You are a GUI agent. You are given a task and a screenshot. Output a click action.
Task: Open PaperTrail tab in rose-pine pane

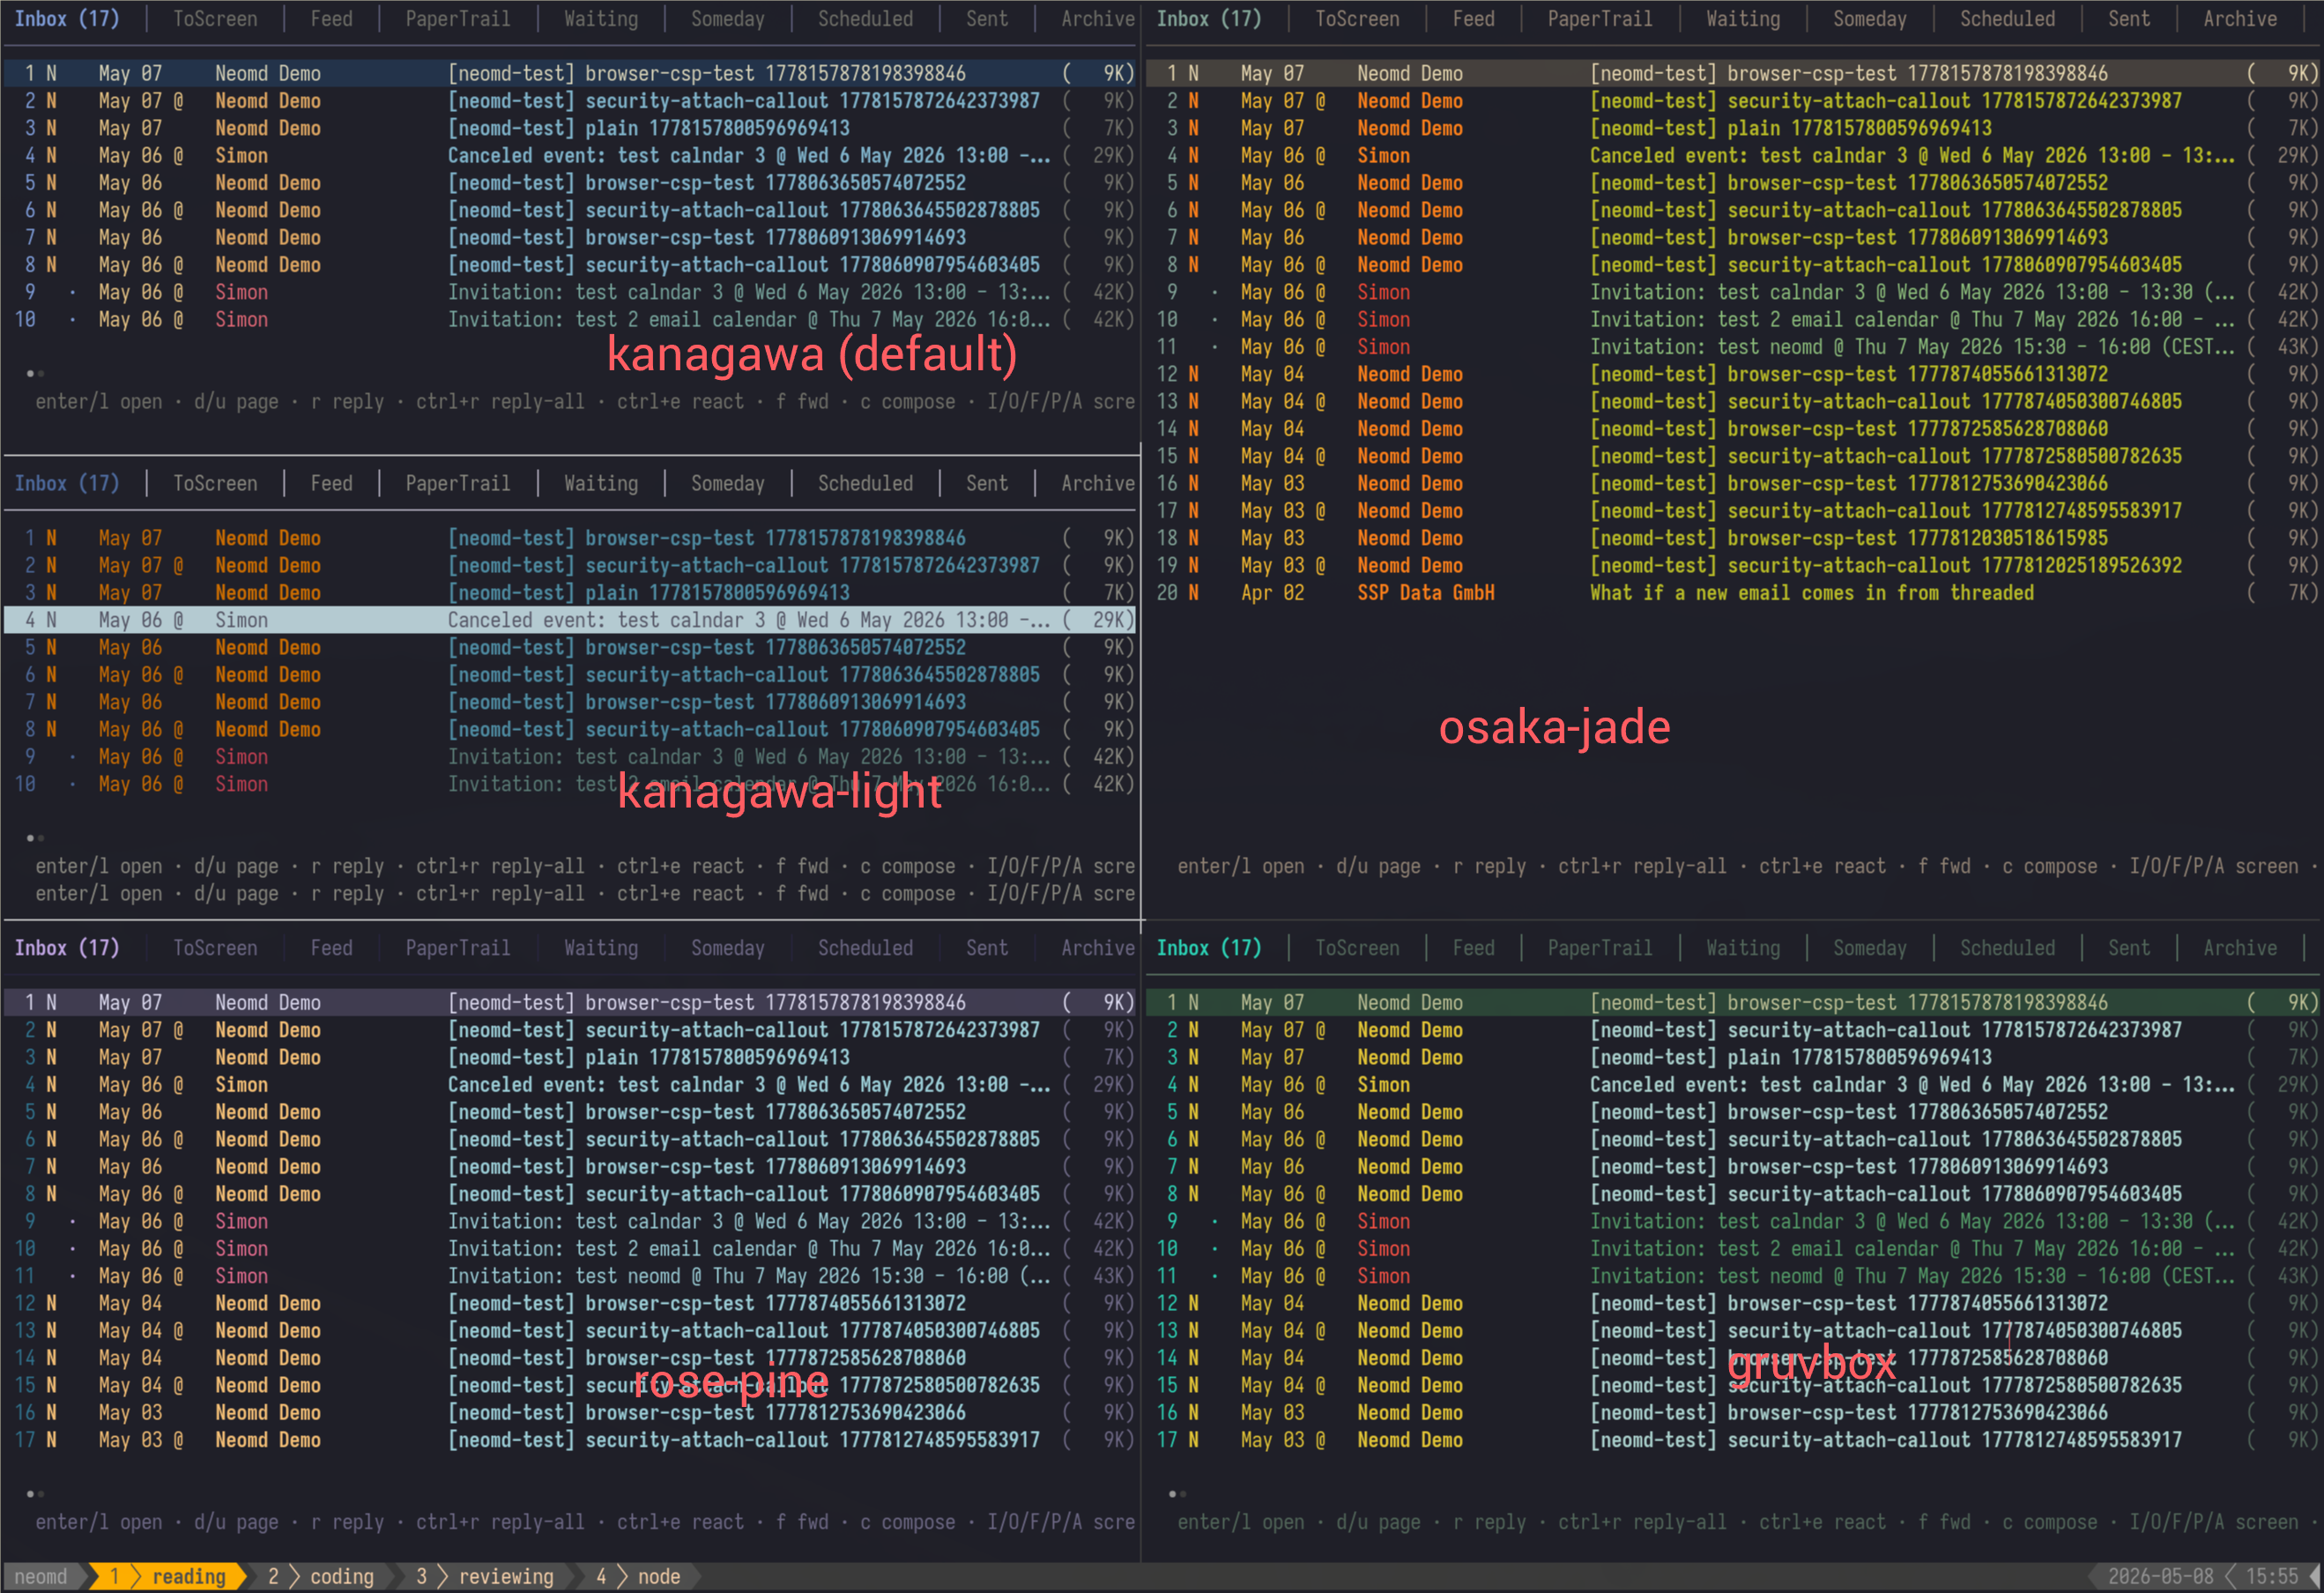[457, 948]
